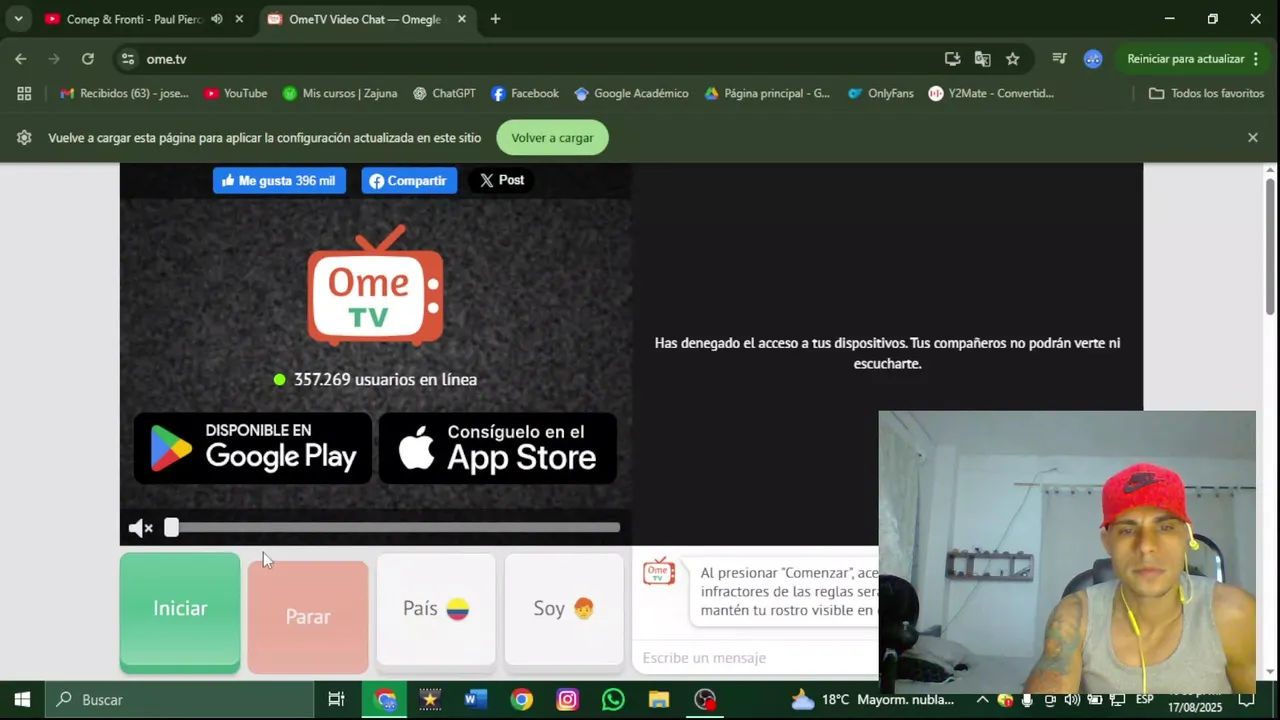This screenshot has height=720, width=1280.
Task: Click Volver a cargar button
Action: 552,138
